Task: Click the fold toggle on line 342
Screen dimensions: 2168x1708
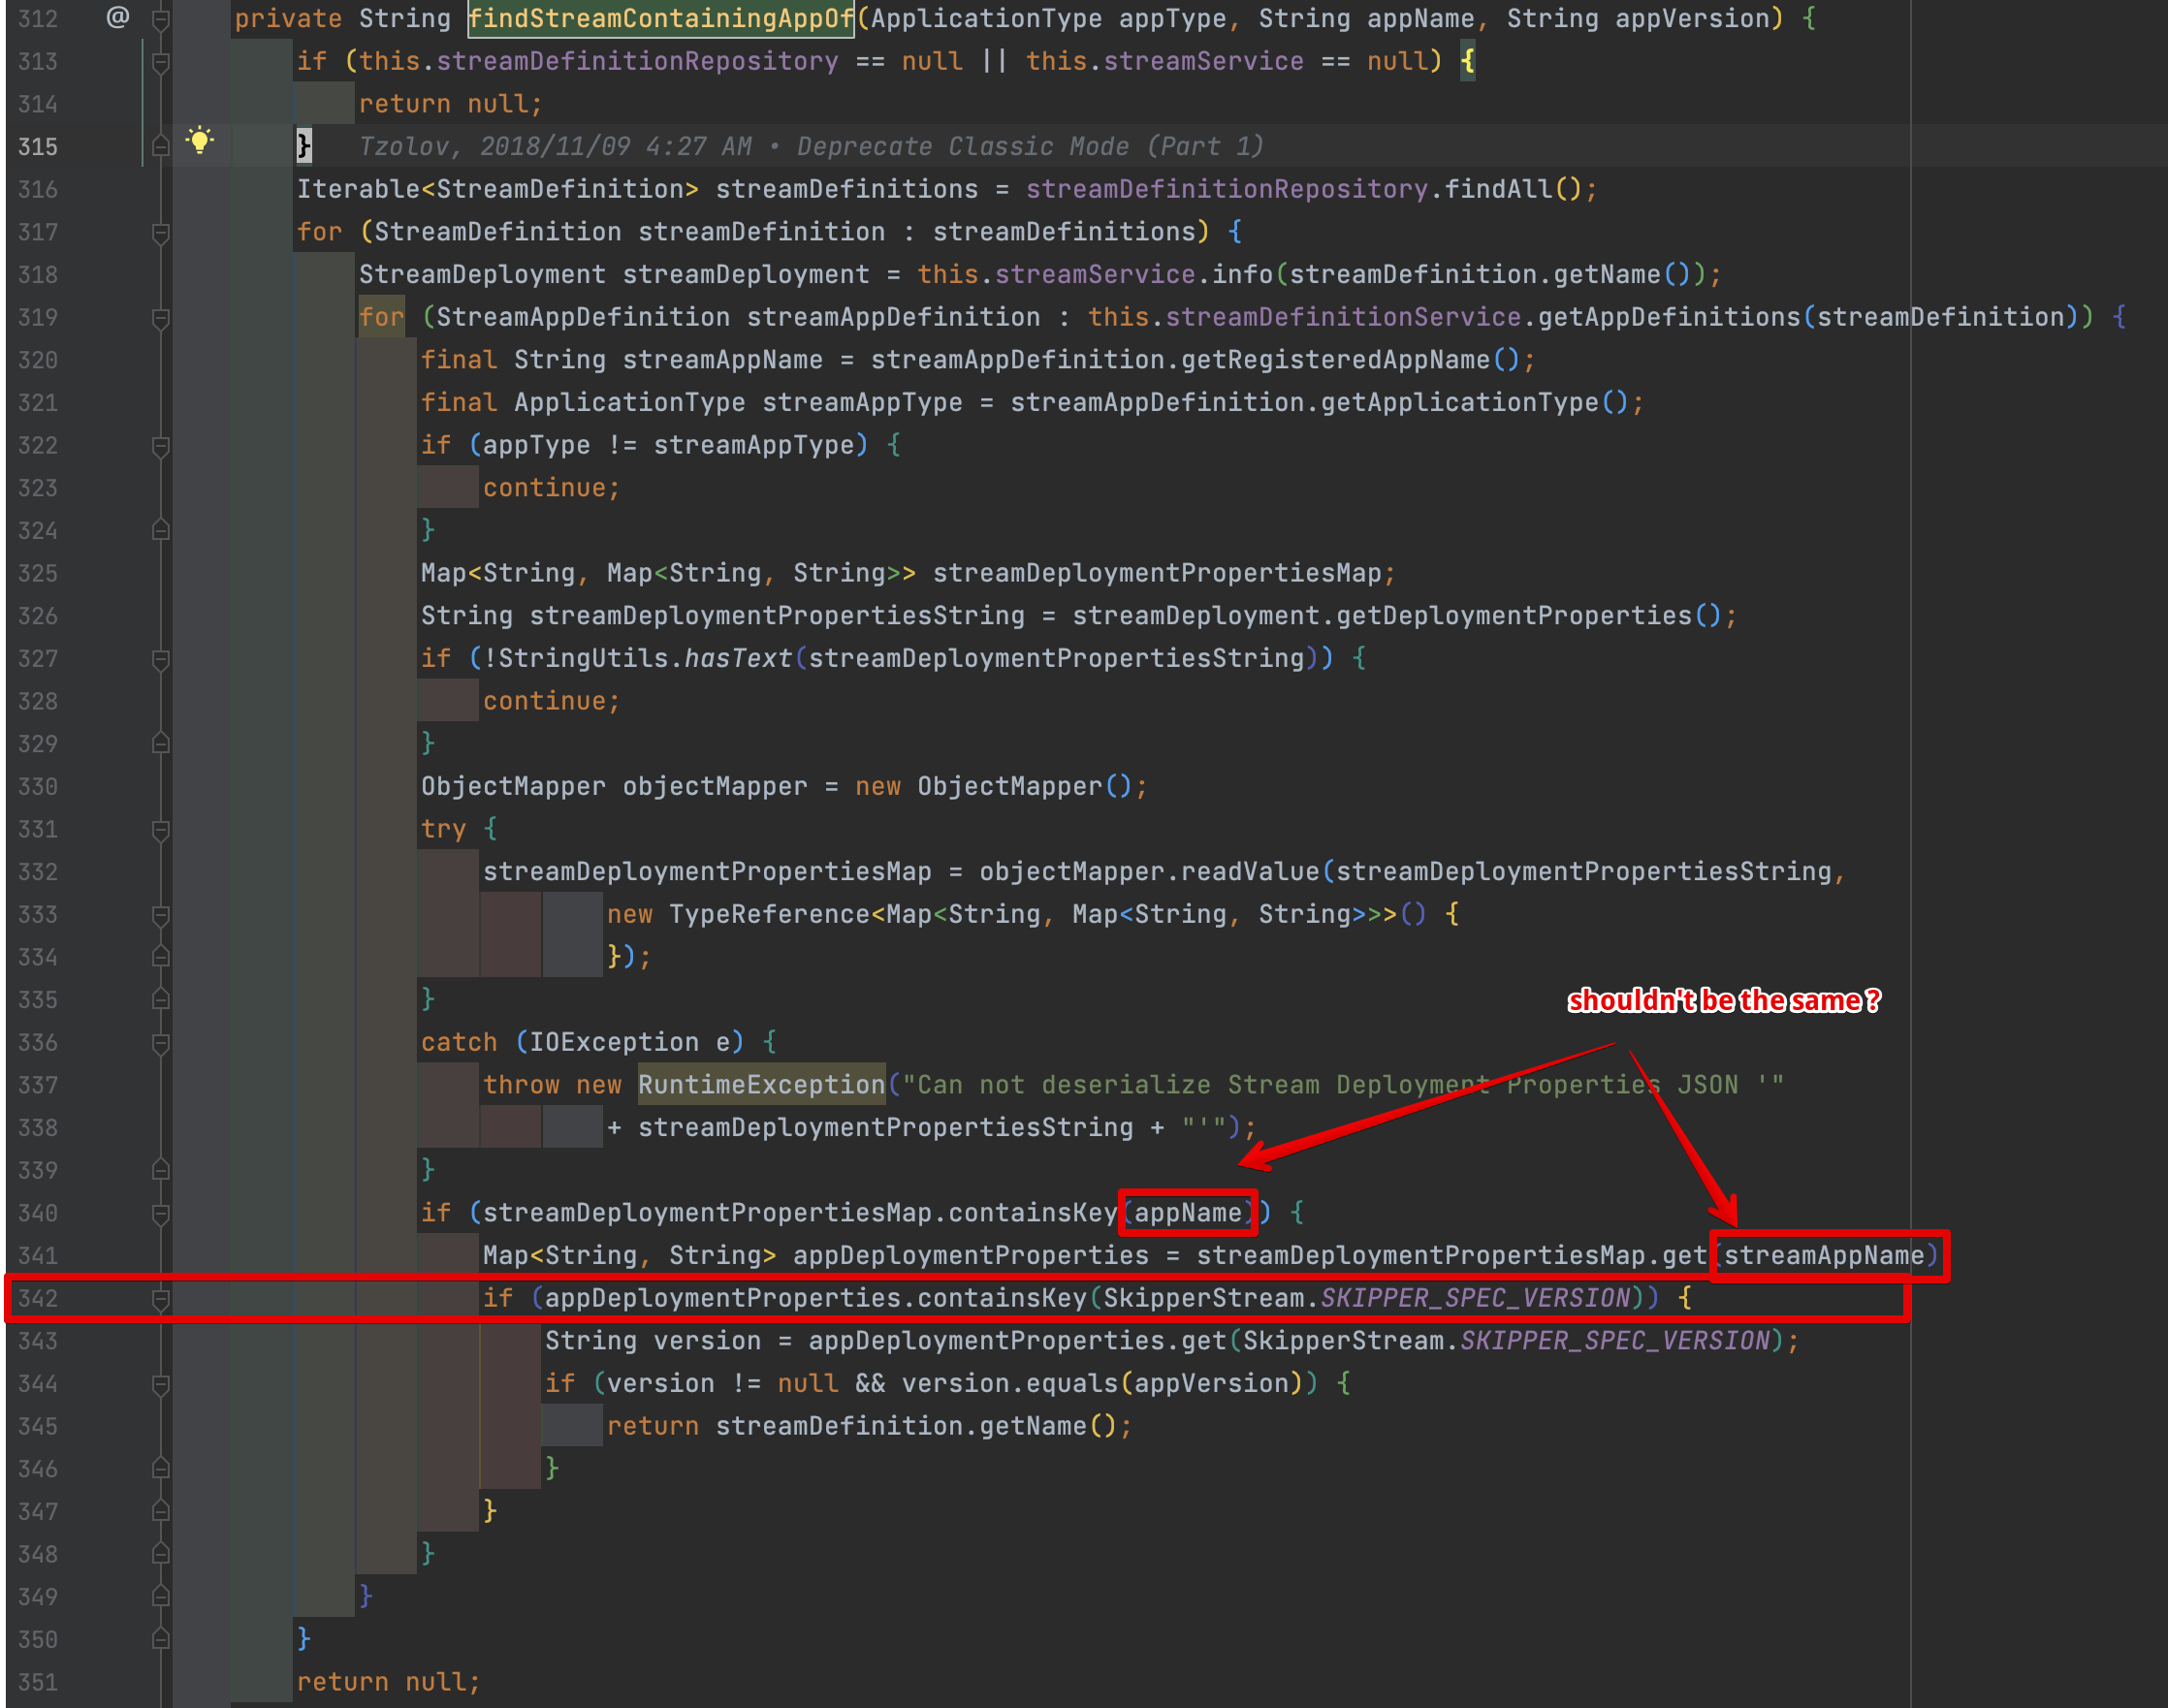Action: [x=160, y=1298]
